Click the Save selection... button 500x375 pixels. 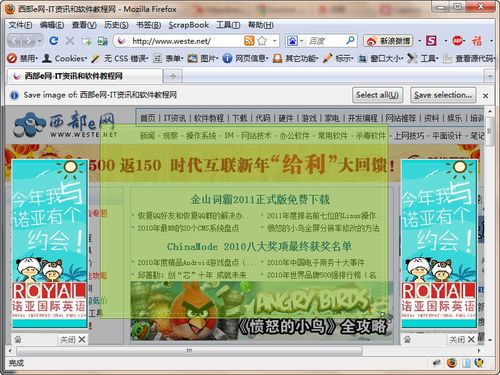[x=443, y=95]
